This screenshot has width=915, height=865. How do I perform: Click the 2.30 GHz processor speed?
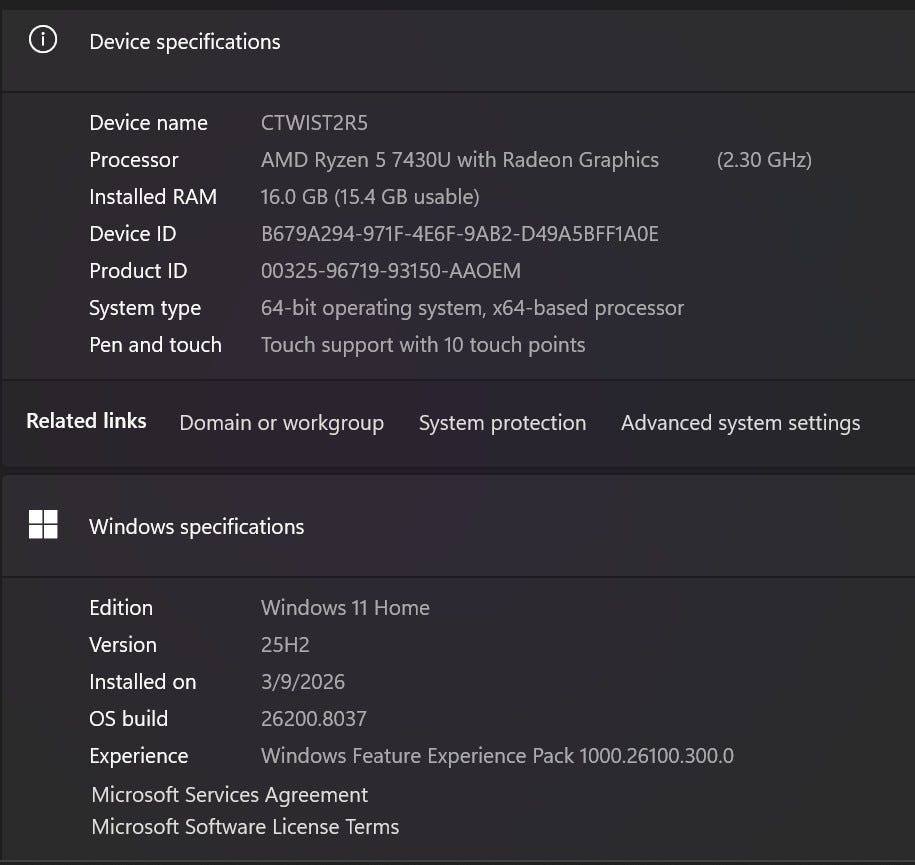pyautogui.click(x=764, y=160)
